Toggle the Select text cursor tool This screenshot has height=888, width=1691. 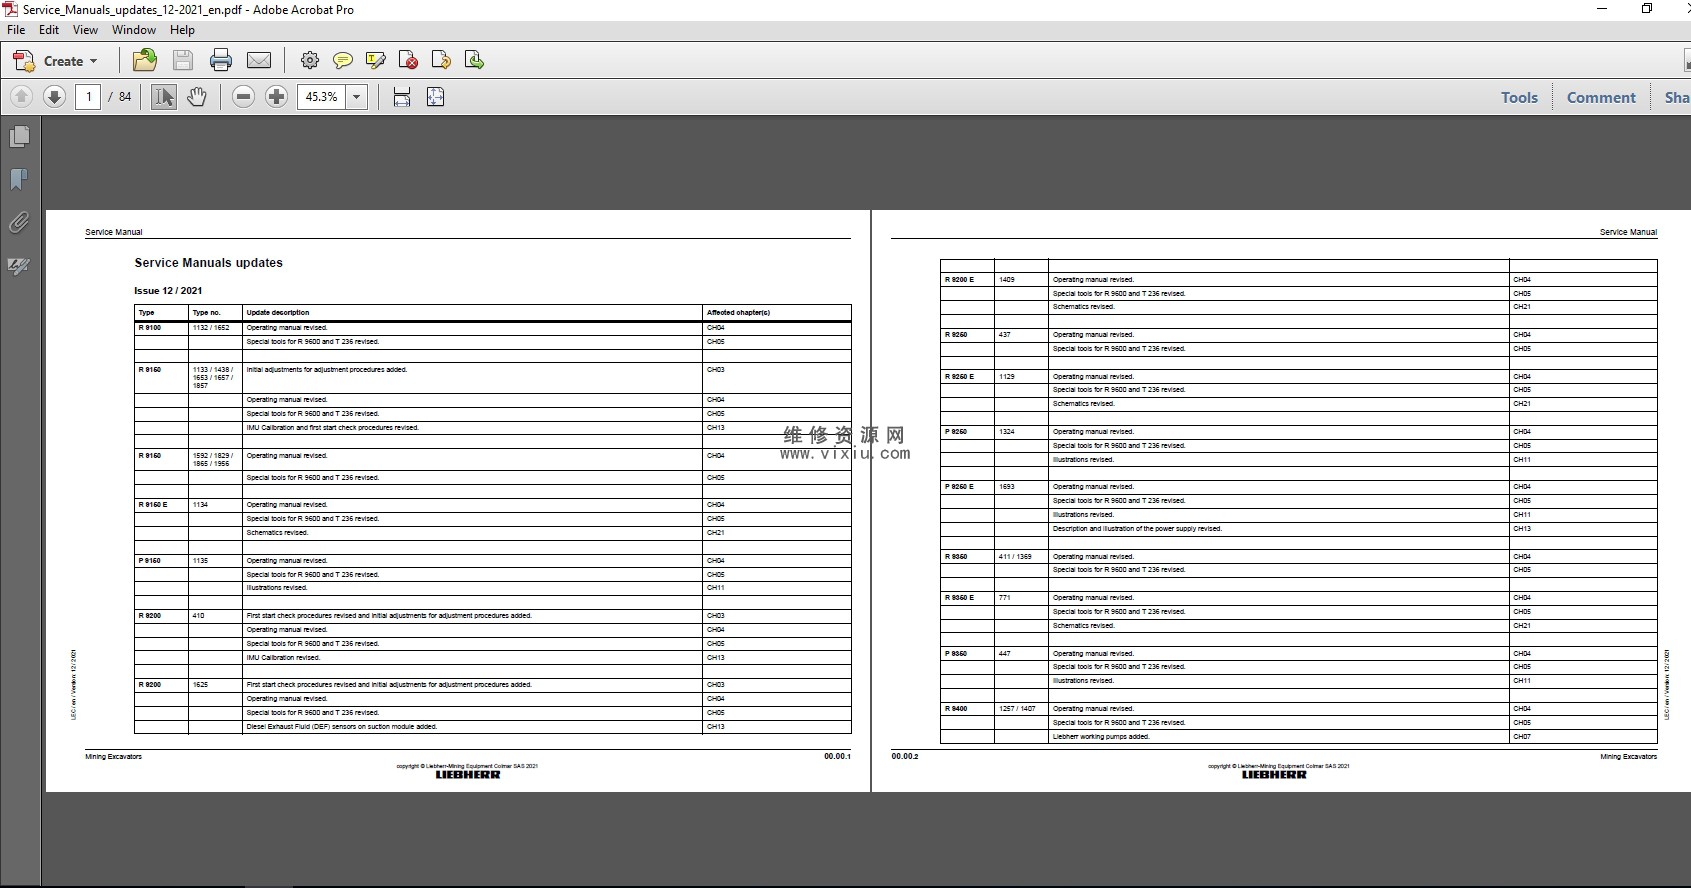point(164,97)
